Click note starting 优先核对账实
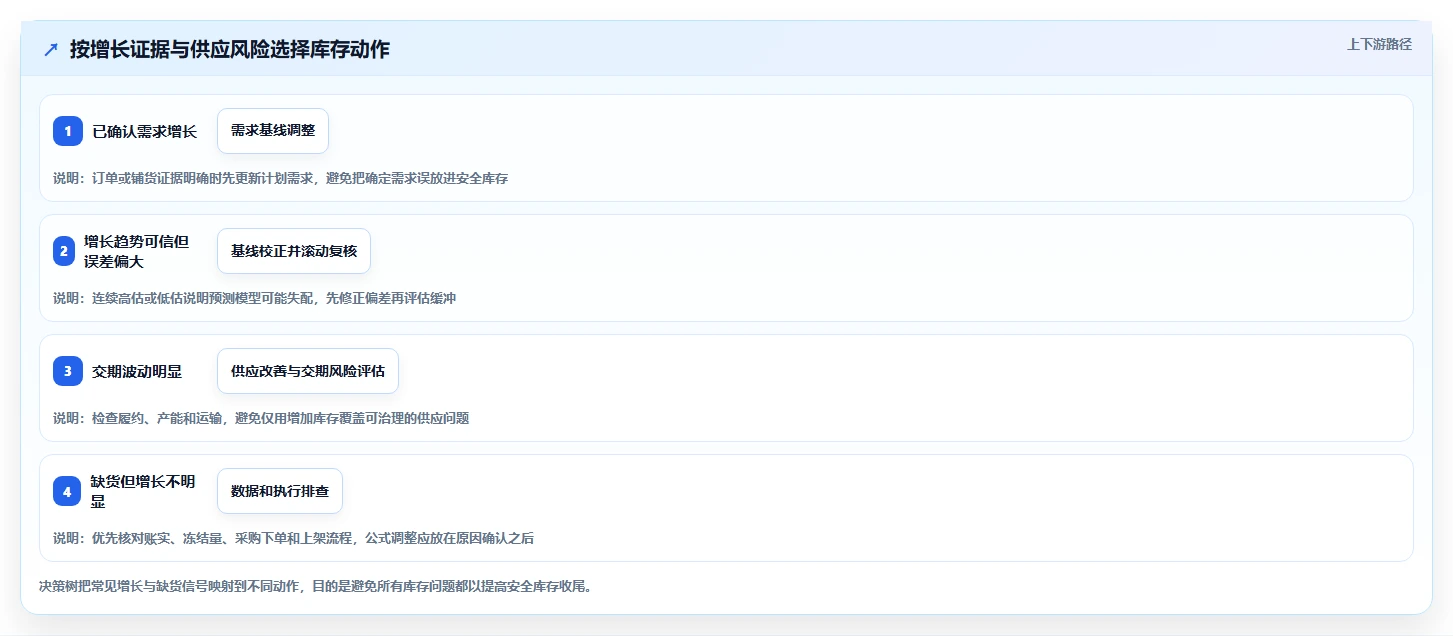Image resolution: width=1453 pixels, height=636 pixels. coord(294,538)
